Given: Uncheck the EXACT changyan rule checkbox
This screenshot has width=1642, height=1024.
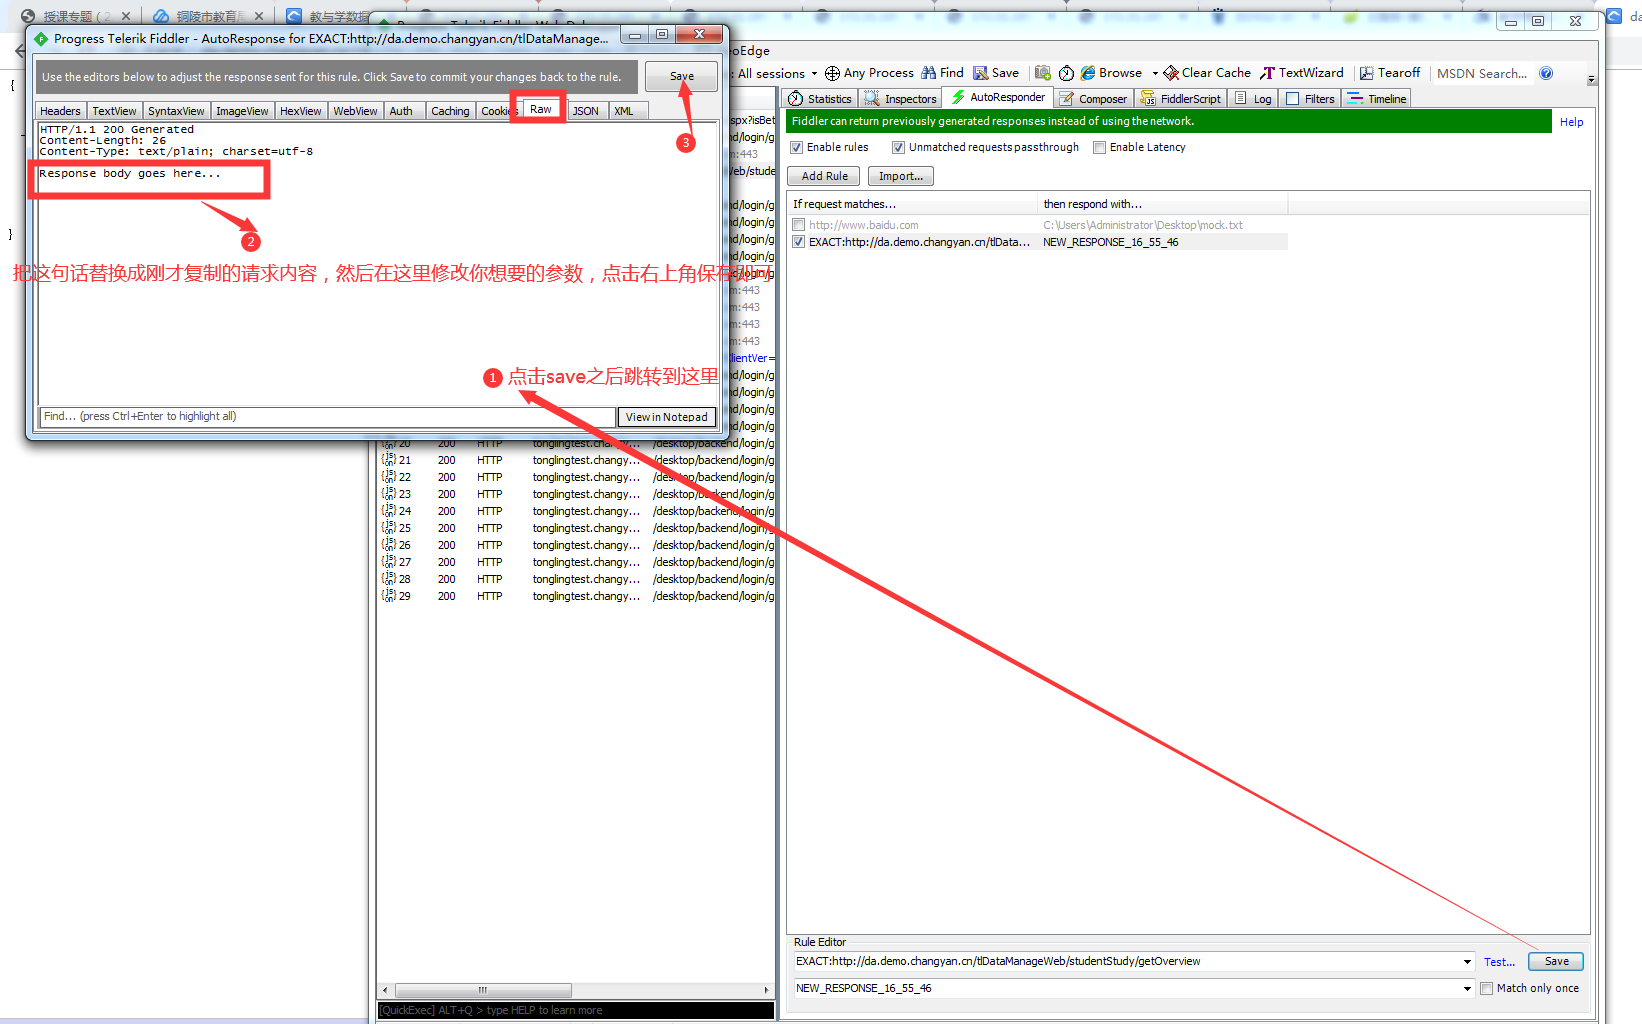Looking at the screenshot, I should pos(798,242).
